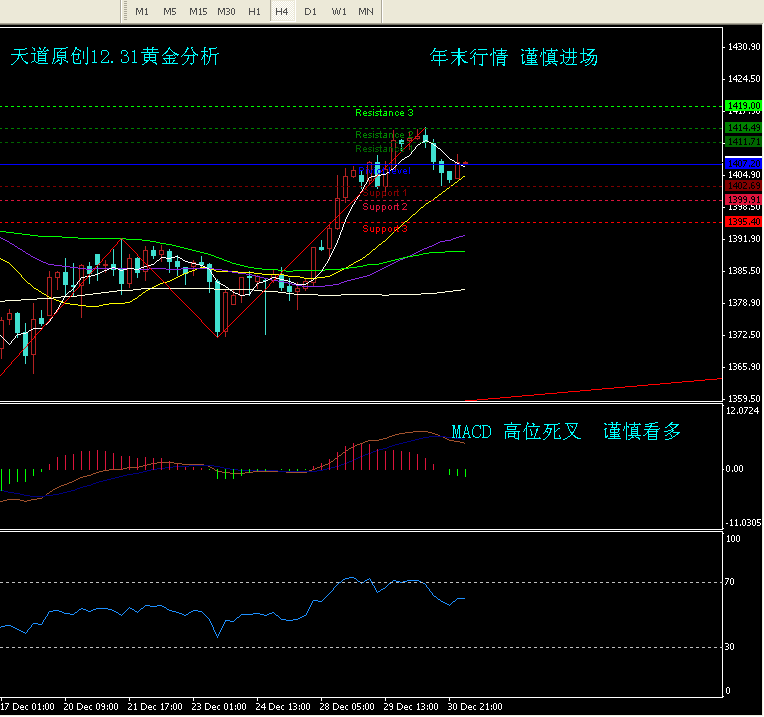
Task: Switch to the M1 timeframe
Action: click(142, 11)
